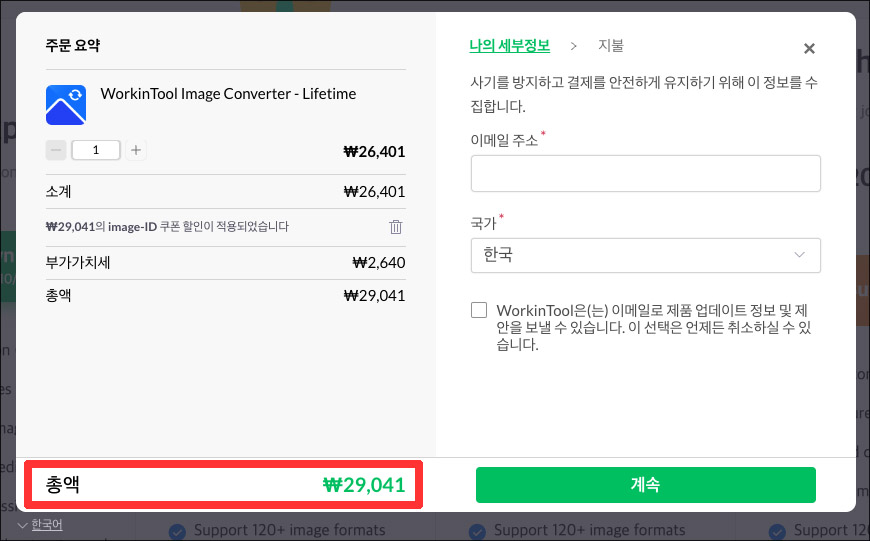Decrease quantity with the minus button
Screen dimensions: 870x541
[x=56, y=150]
